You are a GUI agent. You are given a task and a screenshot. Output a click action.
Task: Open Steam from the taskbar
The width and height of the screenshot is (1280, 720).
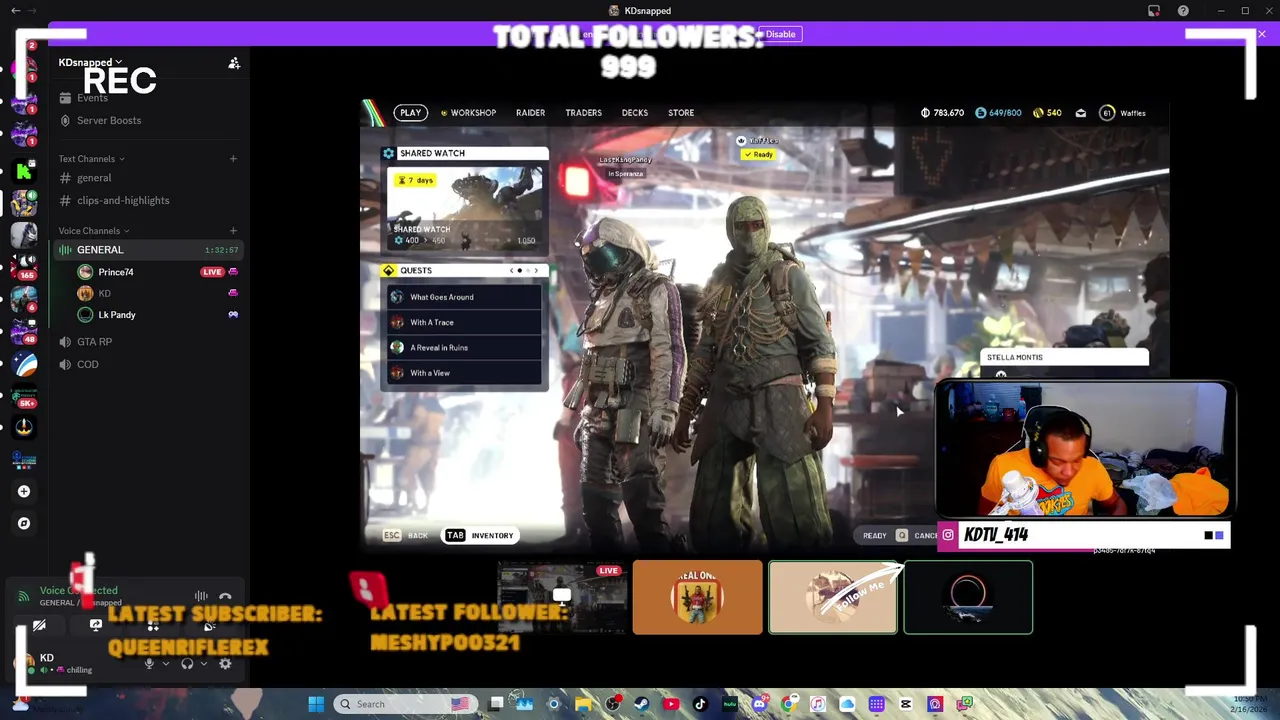click(x=641, y=704)
